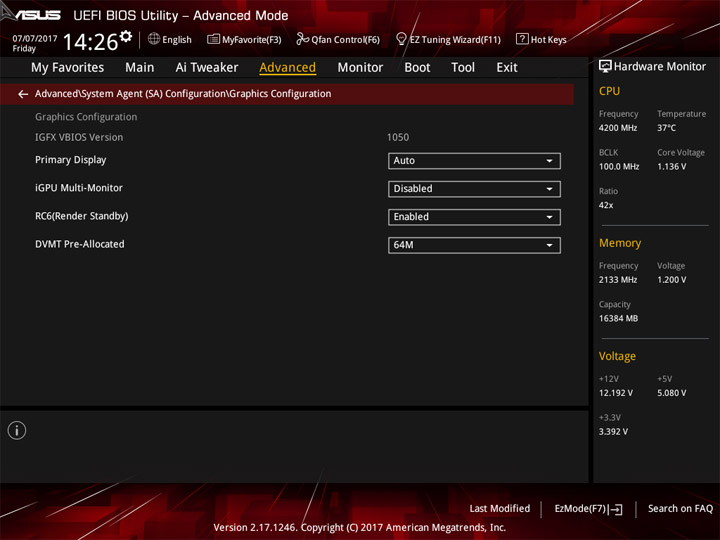This screenshot has width=720, height=540.
Task: Switch to the Main tab
Action: 140,68
